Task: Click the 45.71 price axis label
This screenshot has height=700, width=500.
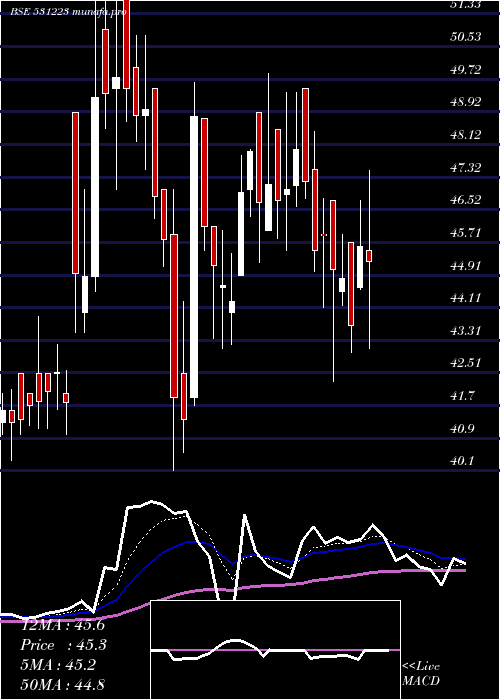Action: 466,233
